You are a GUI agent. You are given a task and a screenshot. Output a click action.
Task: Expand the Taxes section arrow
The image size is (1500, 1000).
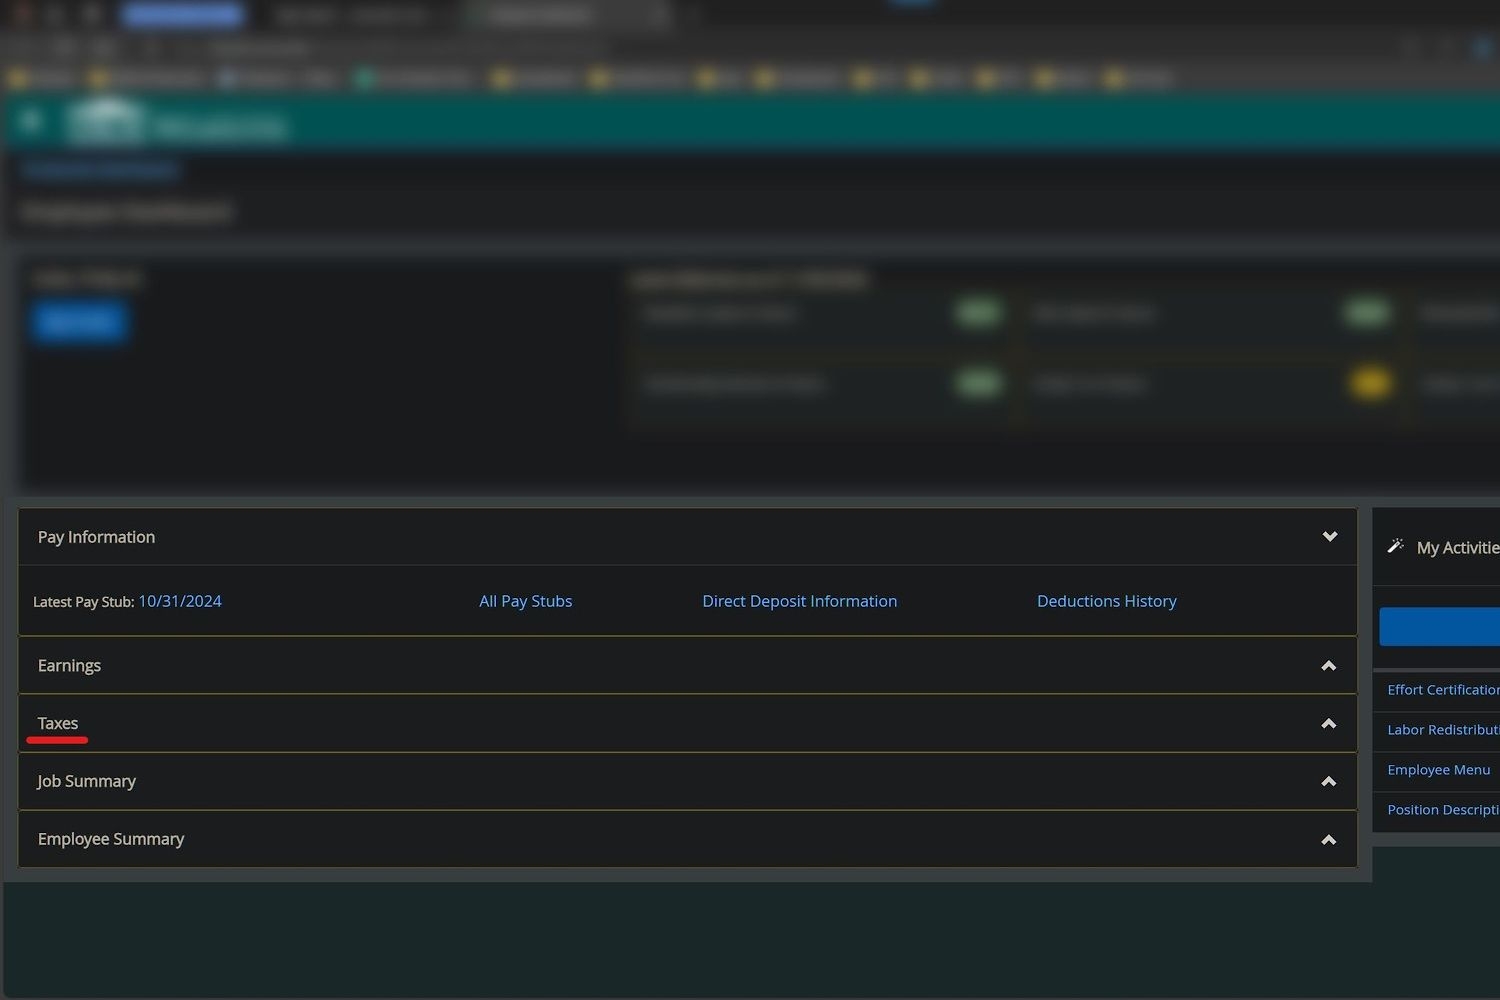click(1328, 724)
